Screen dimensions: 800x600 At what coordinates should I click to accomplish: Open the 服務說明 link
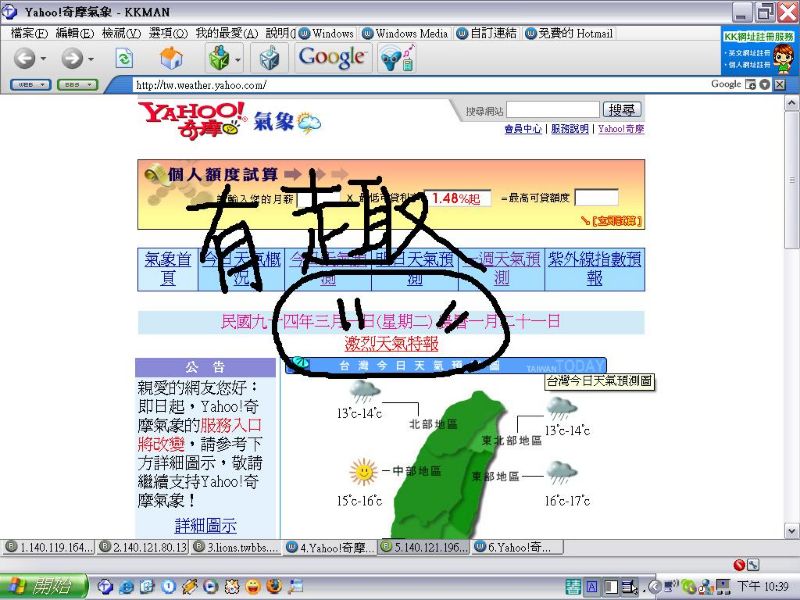point(569,129)
